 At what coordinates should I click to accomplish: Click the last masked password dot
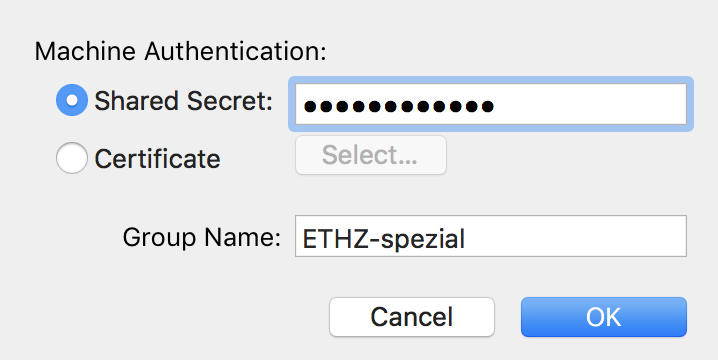point(487,107)
